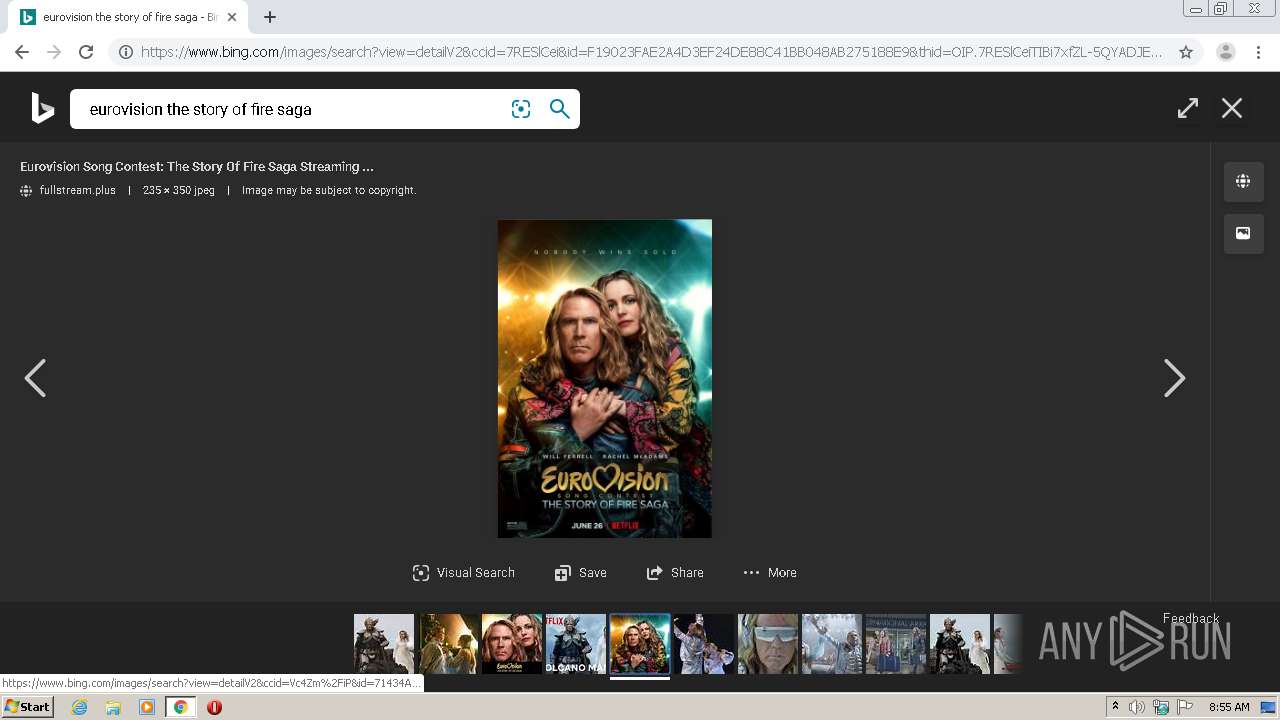Click the magnifier search button

[560, 109]
